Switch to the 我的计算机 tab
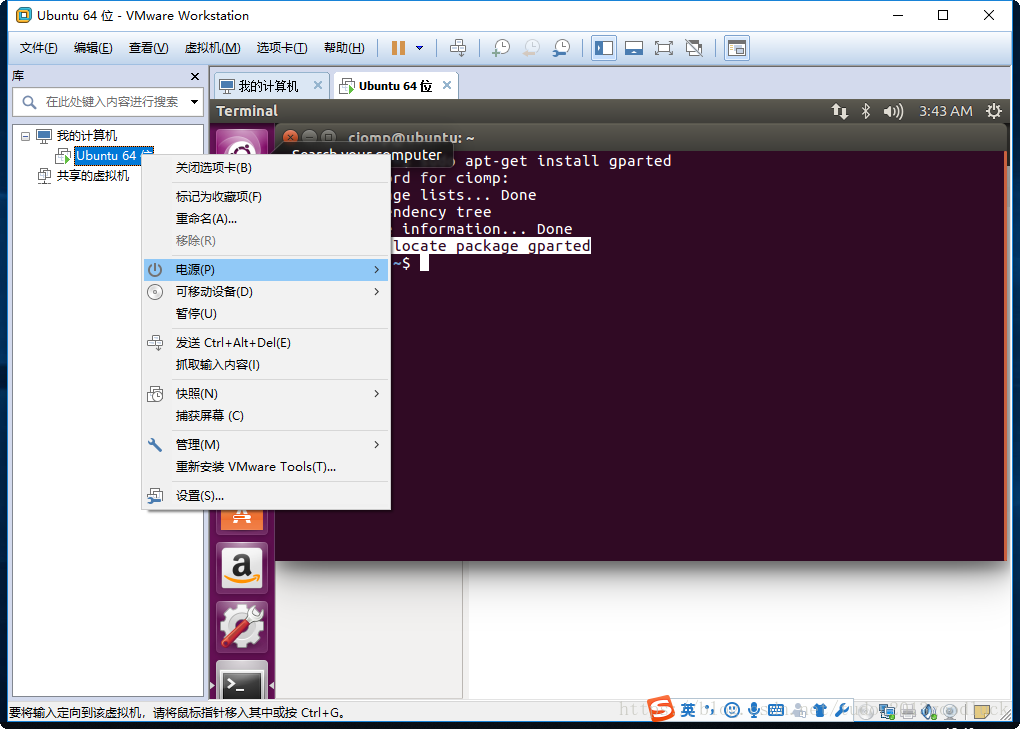 [x=267, y=86]
